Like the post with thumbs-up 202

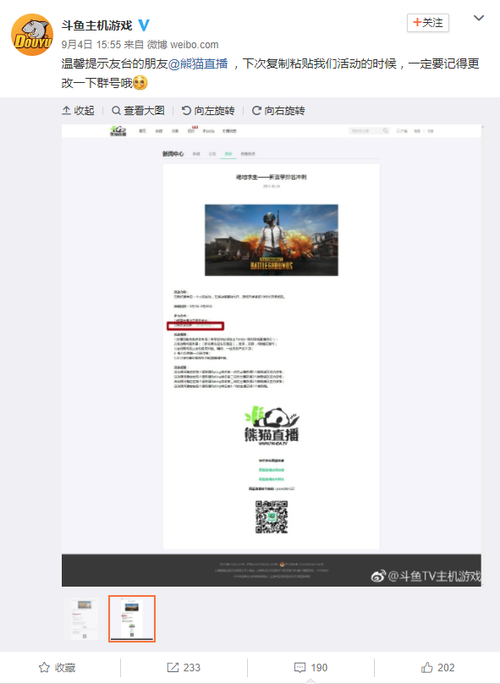click(438, 667)
